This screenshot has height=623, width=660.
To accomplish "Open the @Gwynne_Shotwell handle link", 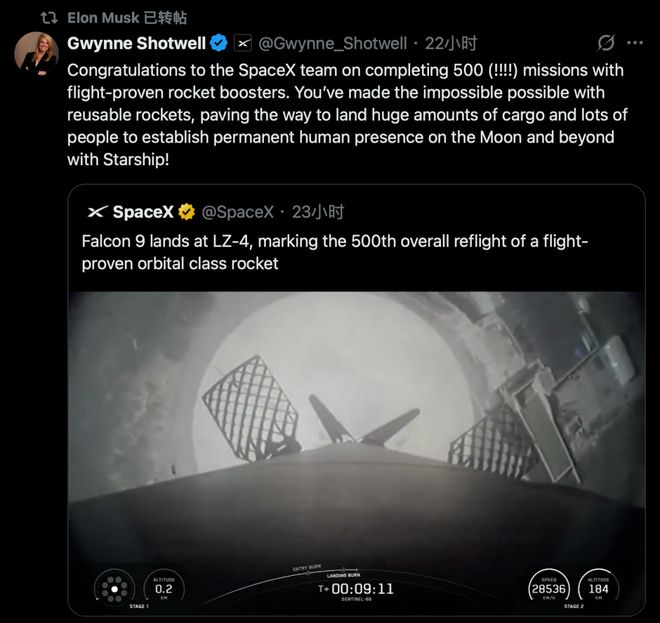I will [x=334, y=43].
